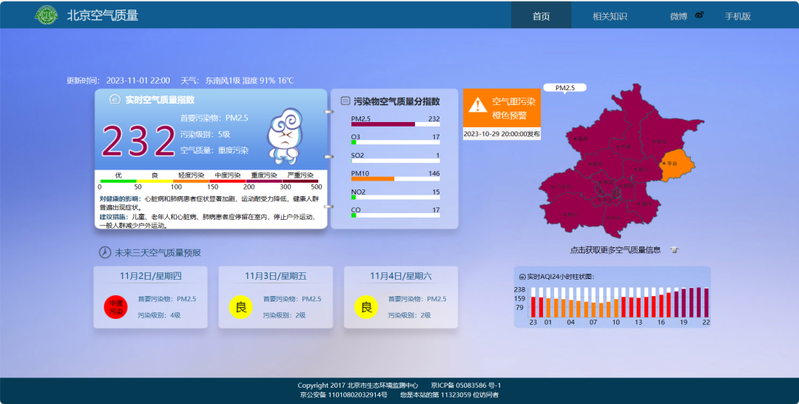Click the purple 重度污染 scale segment

pos(264,181)
